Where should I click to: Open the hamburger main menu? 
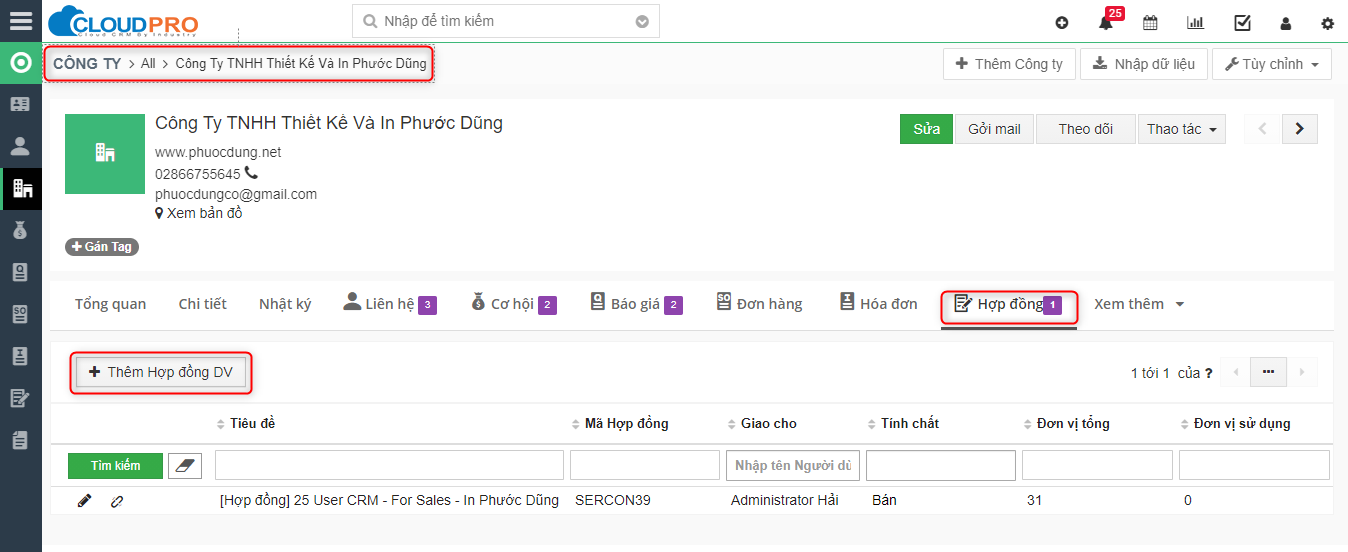pos(20,21)
